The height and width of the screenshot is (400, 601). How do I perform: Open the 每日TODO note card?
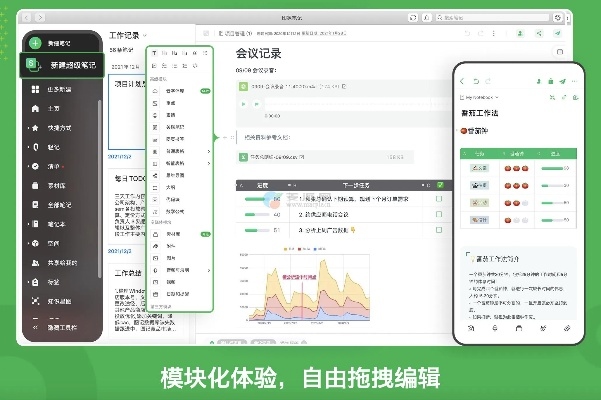point(127,205)
